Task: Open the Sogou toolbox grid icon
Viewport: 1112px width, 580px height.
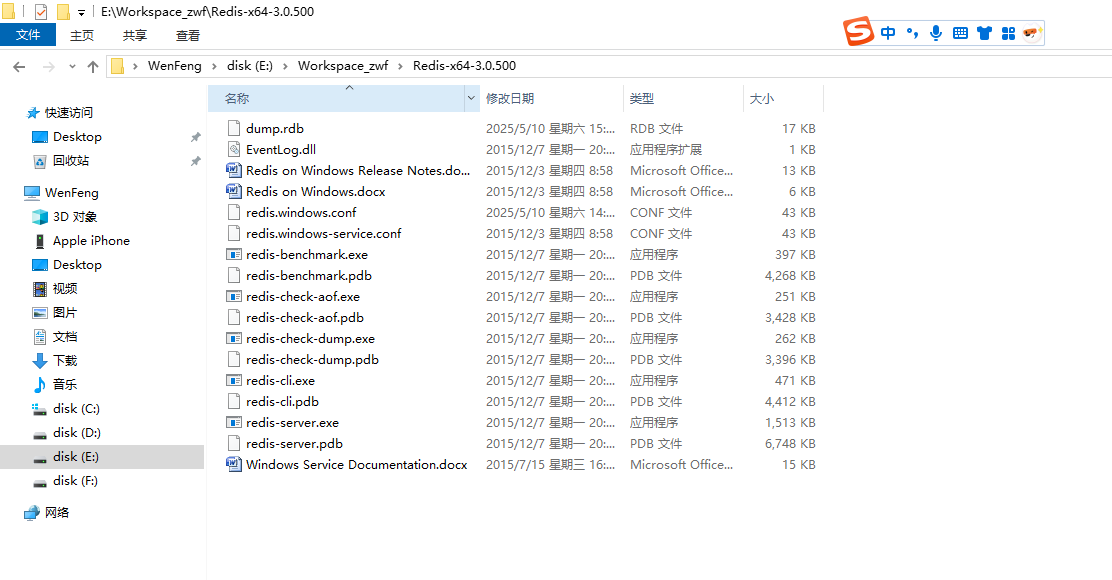Action: coord(1008,33)
